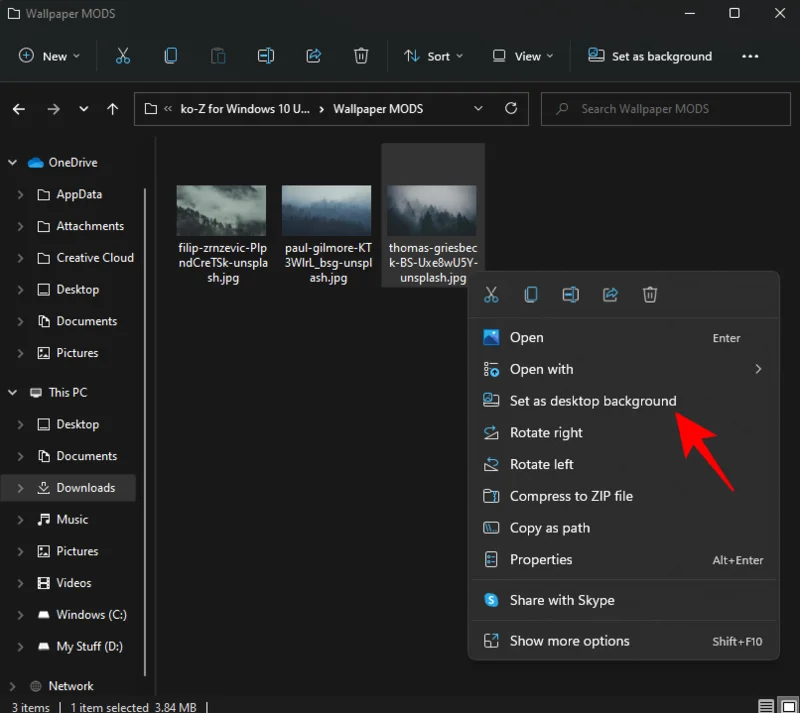Click the trash icon atop the context menu
The image size is (800, 713).
click(x=649, y=294)
